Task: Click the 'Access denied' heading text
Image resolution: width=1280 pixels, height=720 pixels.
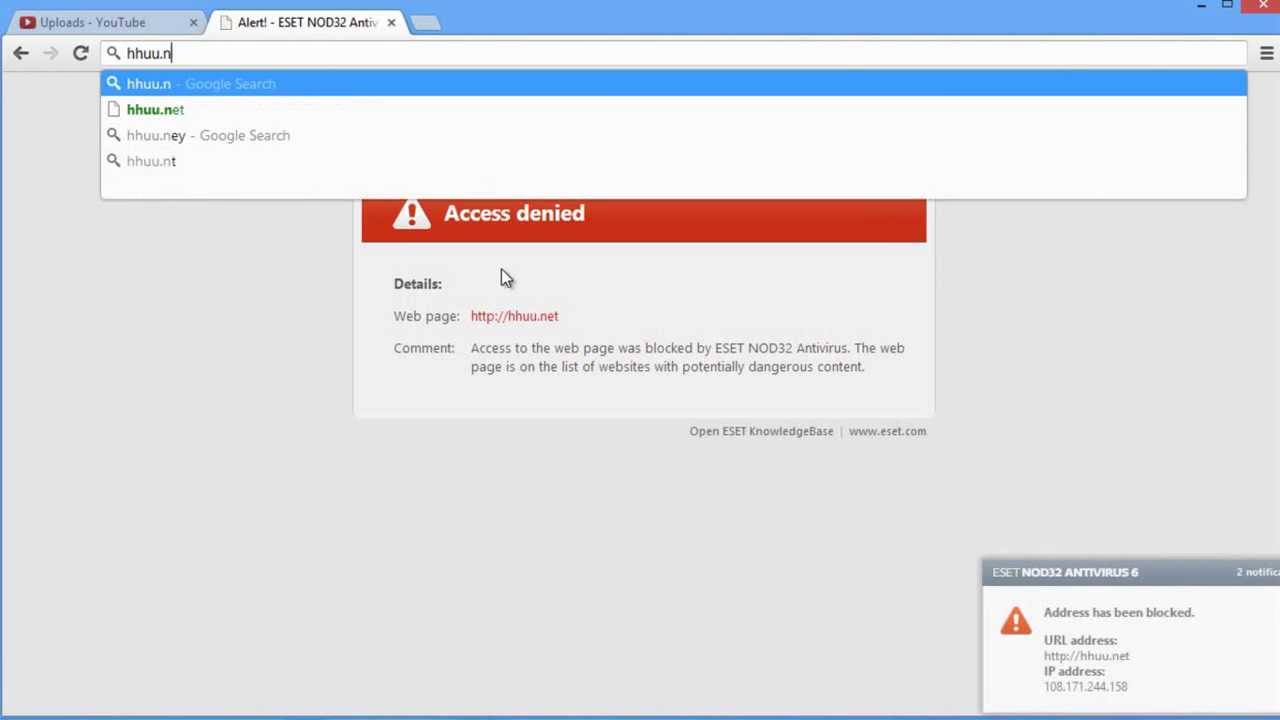Action: (514, 213)
